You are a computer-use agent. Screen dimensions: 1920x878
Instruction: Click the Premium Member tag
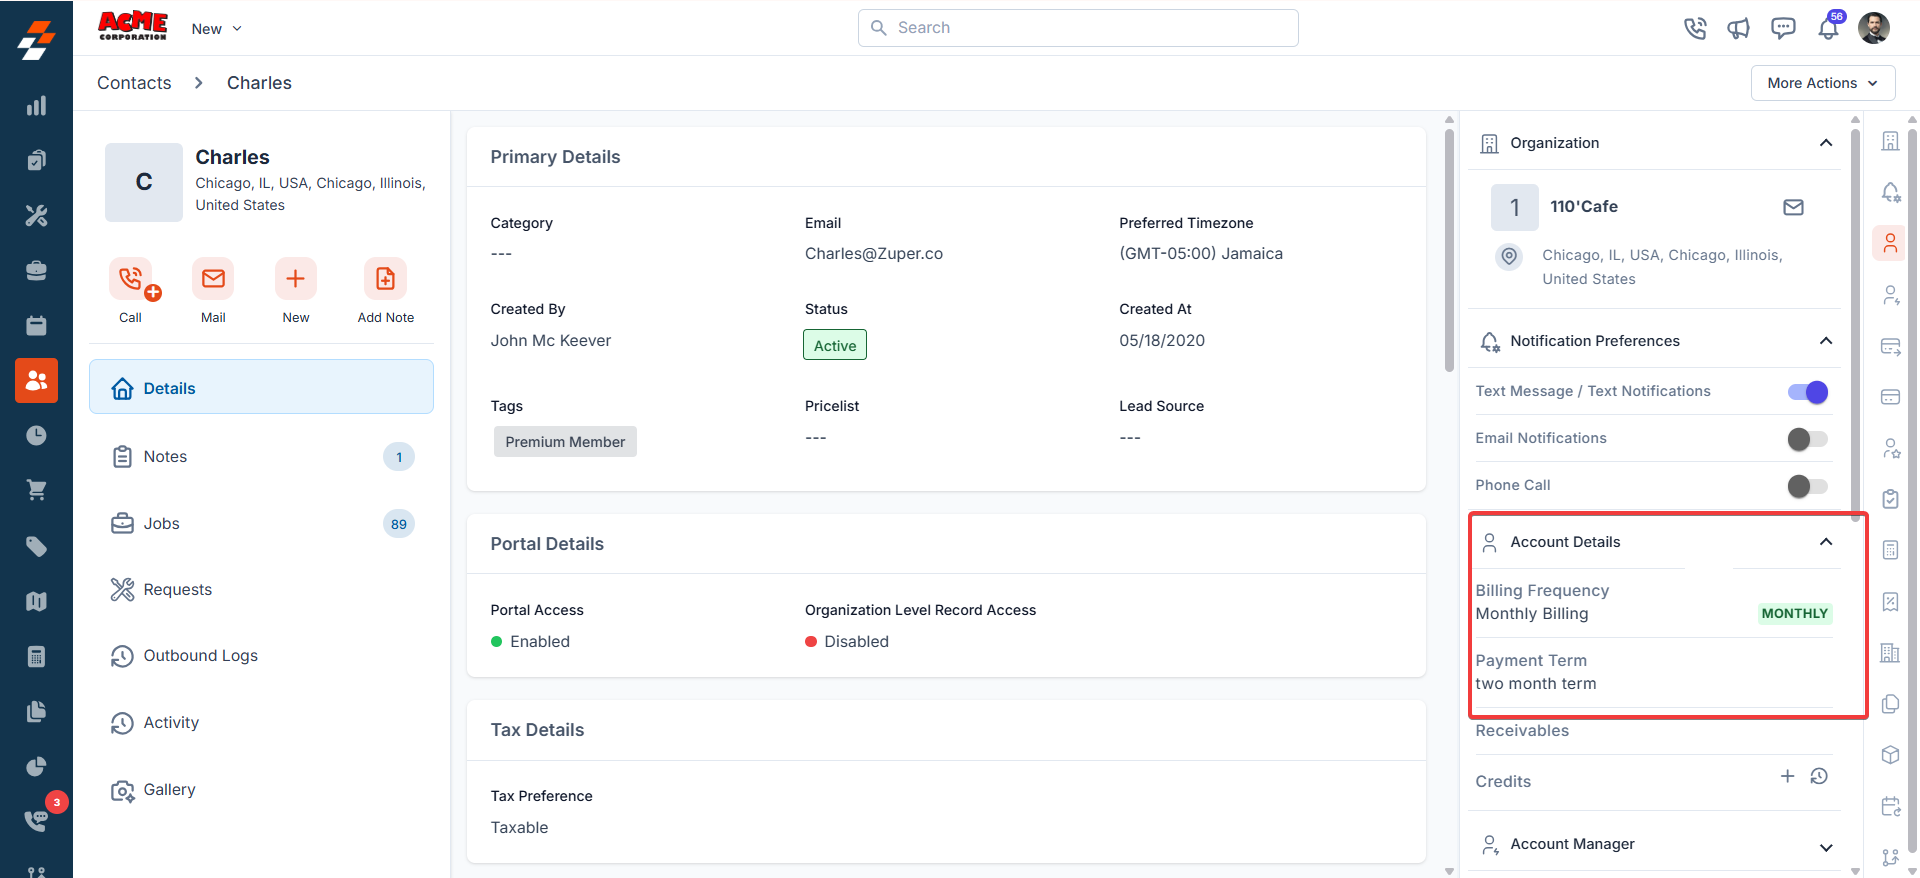(565, 442)
